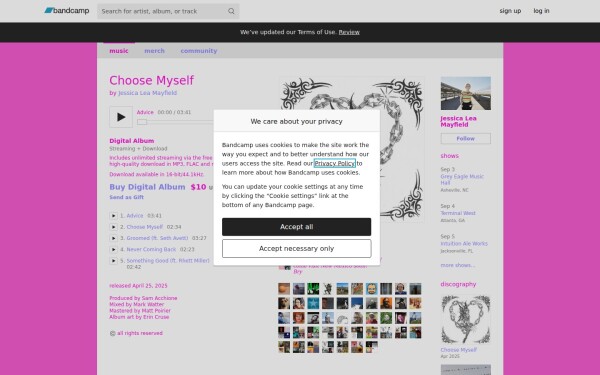Click the Jessica Lea Mayfield byline link
This screenshot has width=600, height=375.
[147, 93]
